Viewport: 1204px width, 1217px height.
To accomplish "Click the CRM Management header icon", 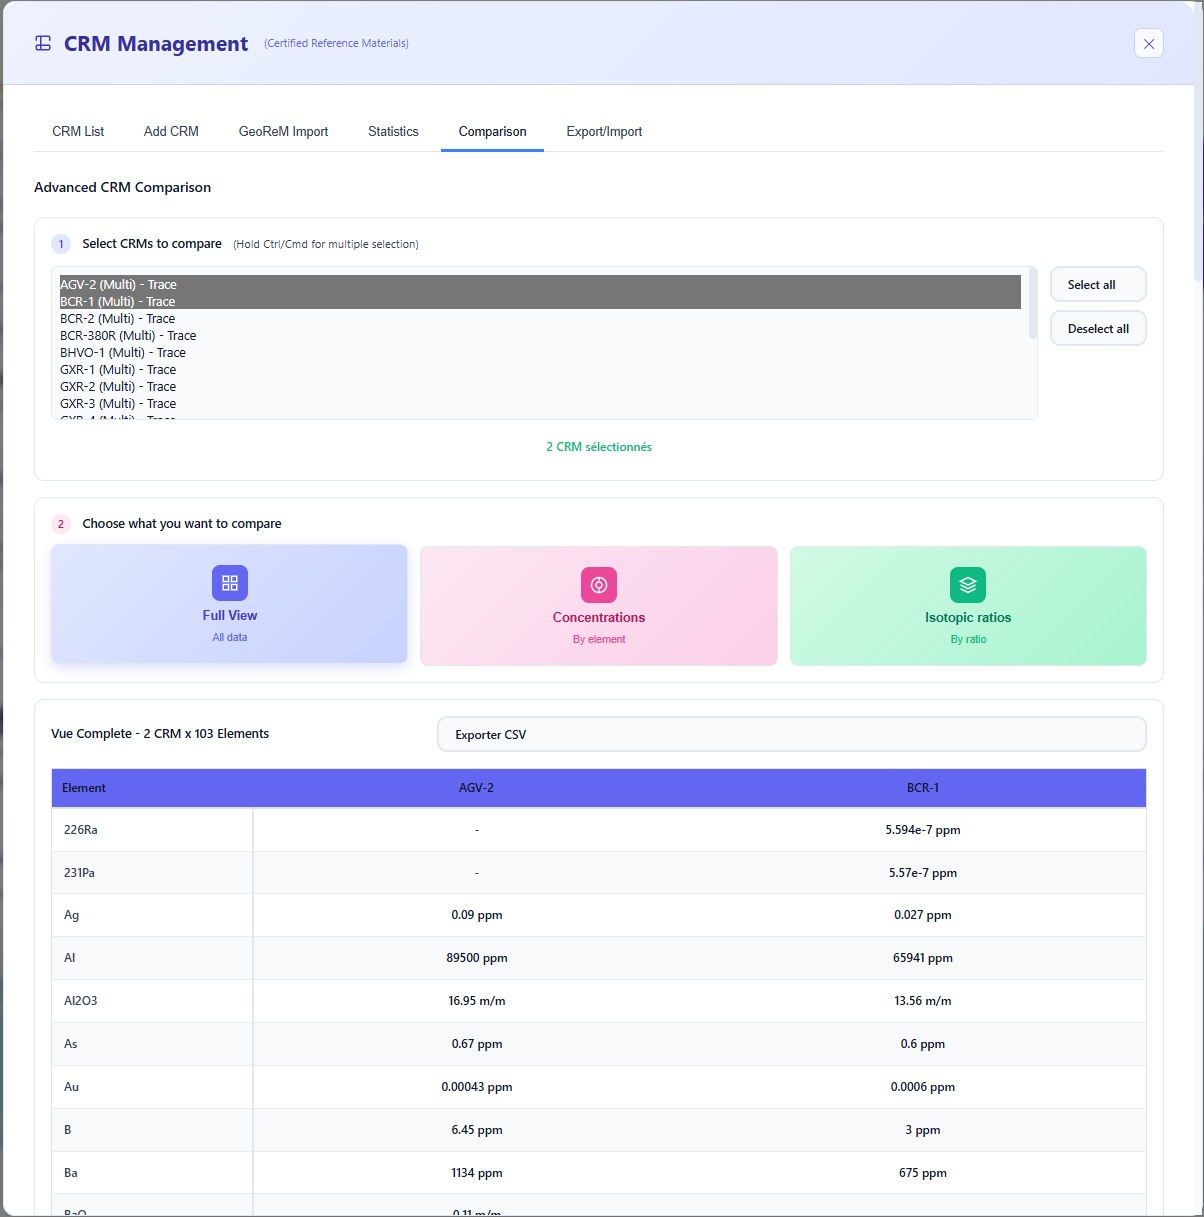I will (x=43, y=43).
